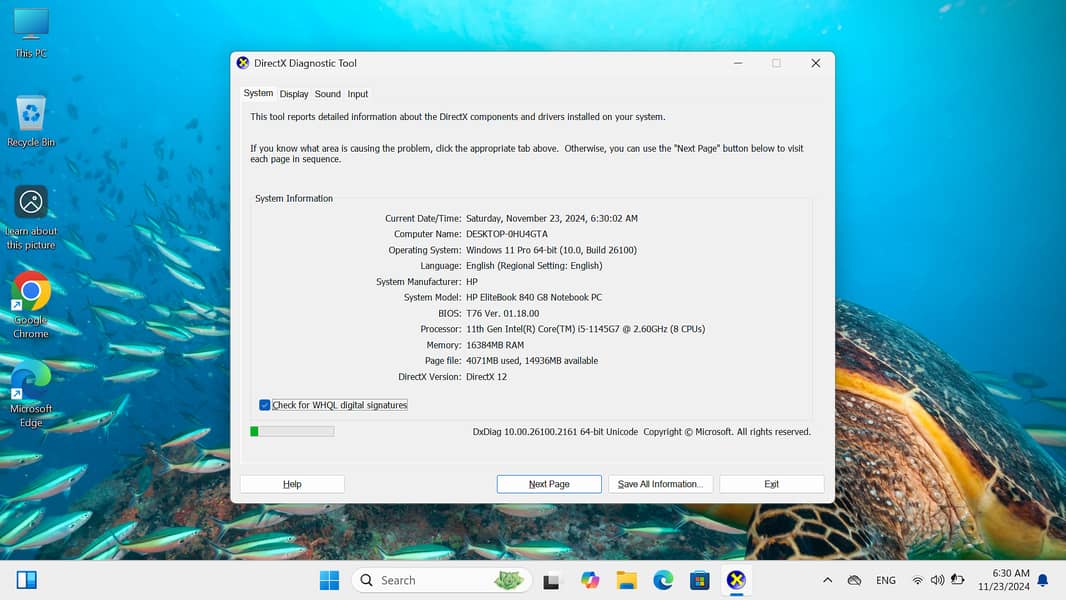Launch Microsoft Store from taskbar
The height and width of the screenshot is (600, 1066).
point(700,580)
